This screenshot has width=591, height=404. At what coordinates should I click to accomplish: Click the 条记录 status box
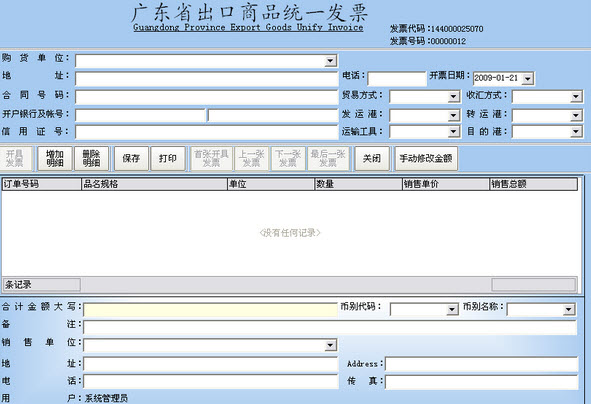coord(42,285)
